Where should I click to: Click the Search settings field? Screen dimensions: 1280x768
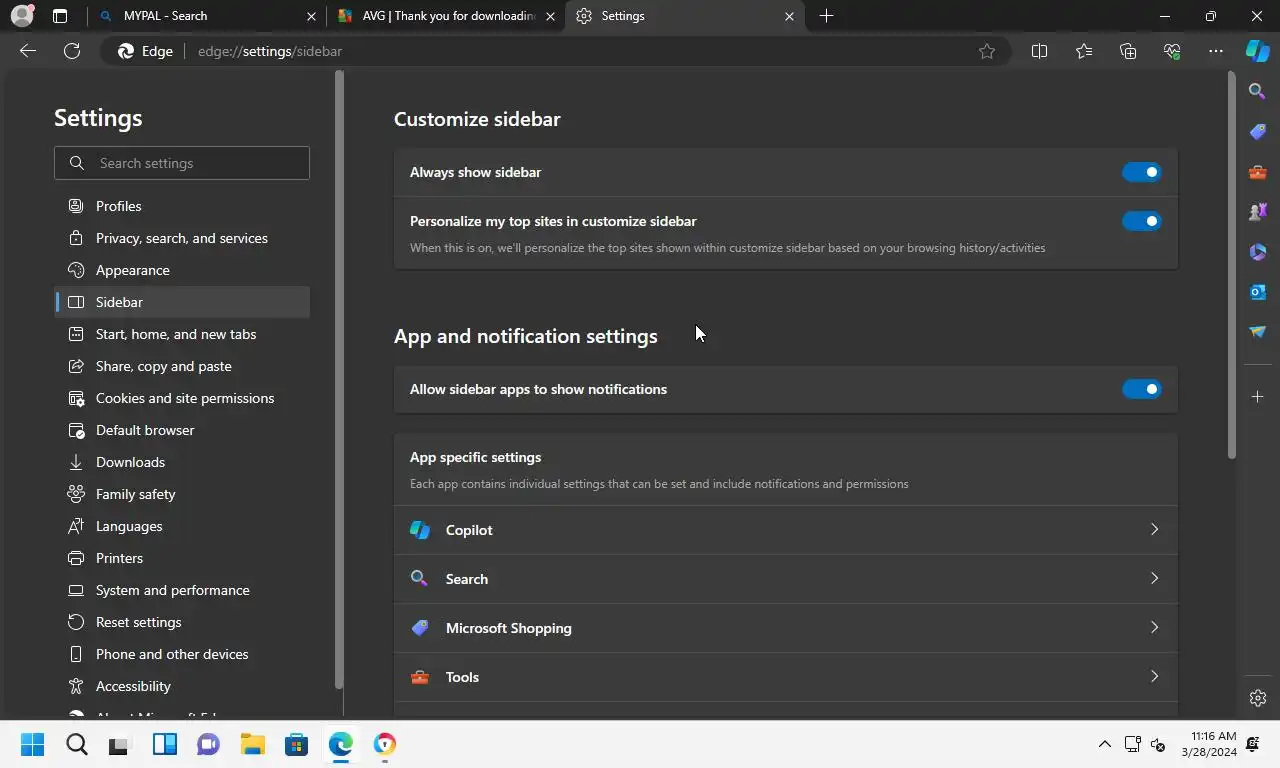click(x=182, y=163)
